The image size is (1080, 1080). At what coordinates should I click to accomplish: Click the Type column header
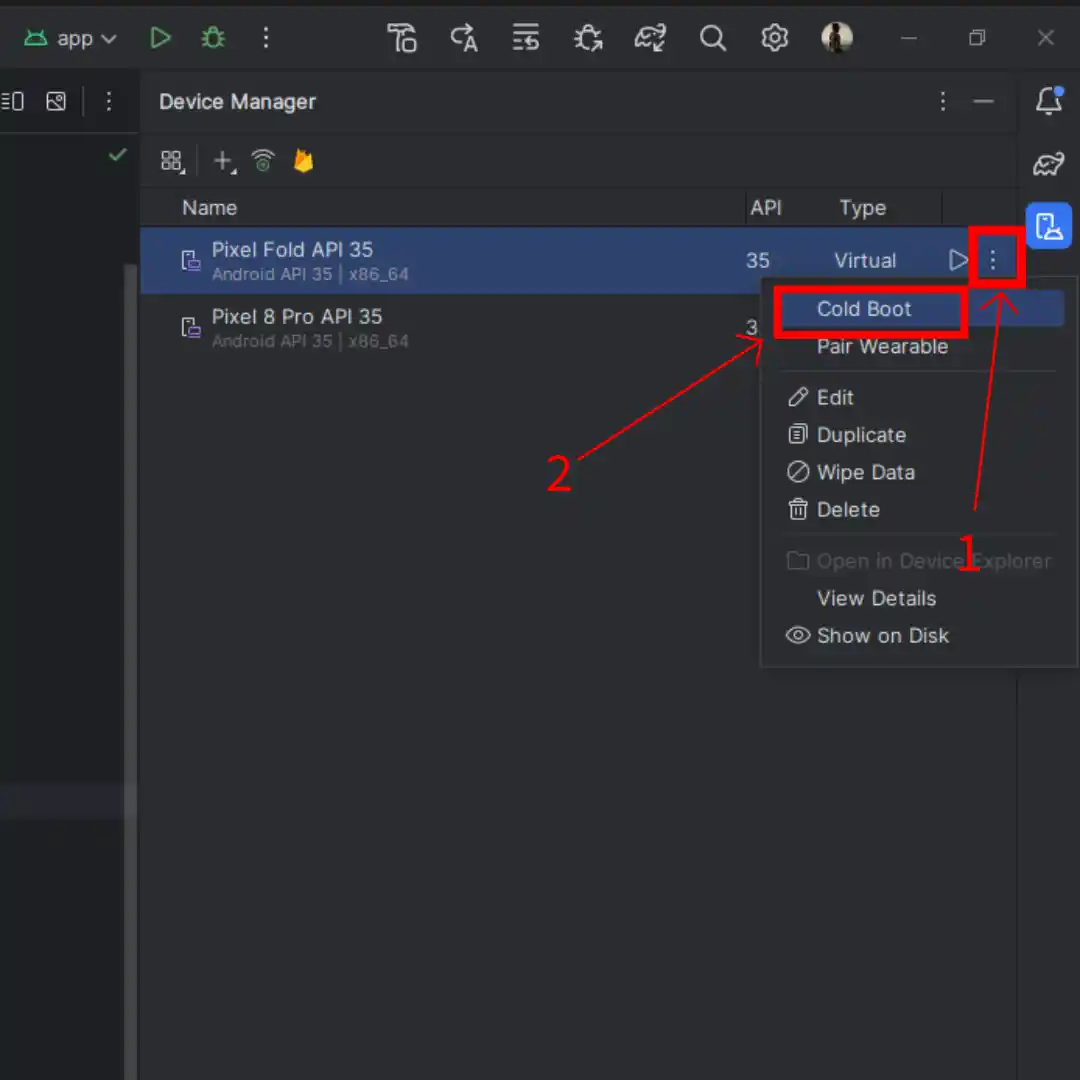click(x=862, y=208)
